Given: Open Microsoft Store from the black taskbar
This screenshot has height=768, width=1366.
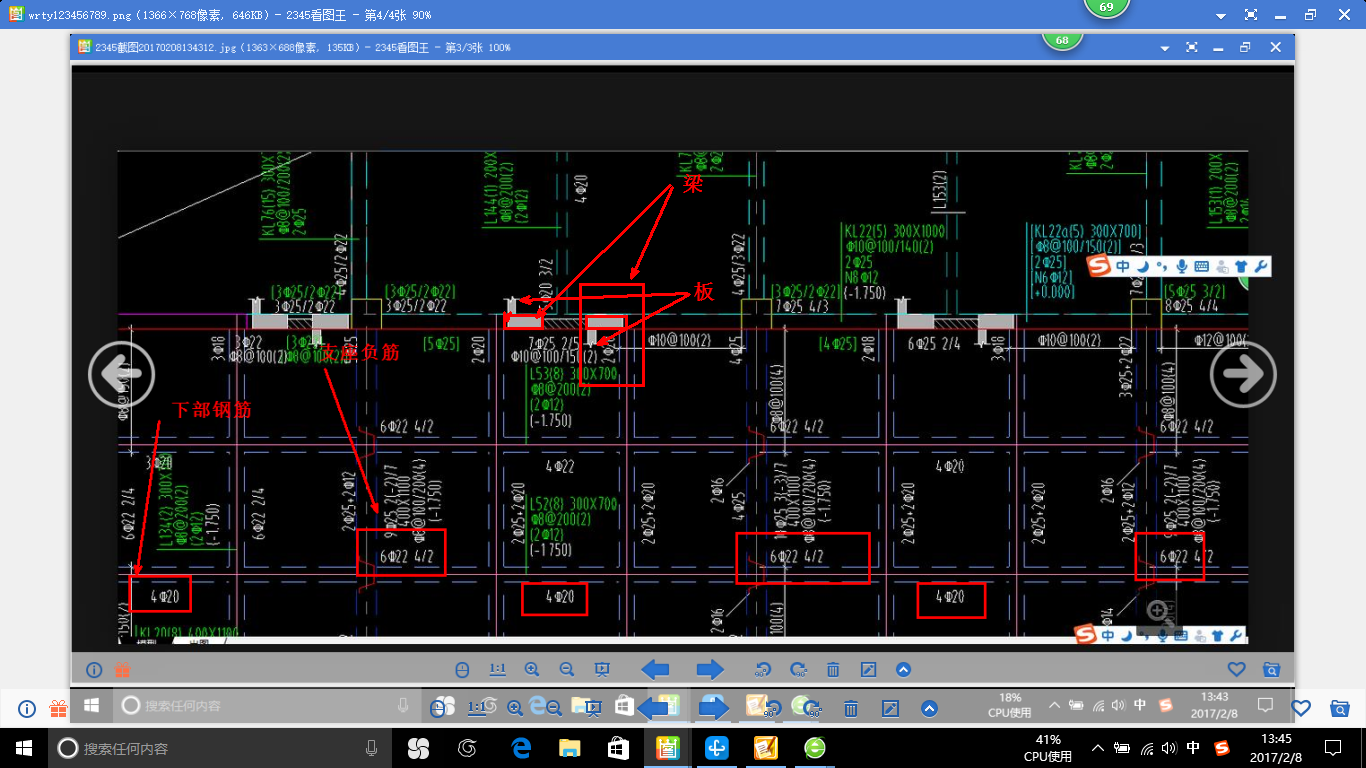Looking at the screenshot, I should [619, 748].
